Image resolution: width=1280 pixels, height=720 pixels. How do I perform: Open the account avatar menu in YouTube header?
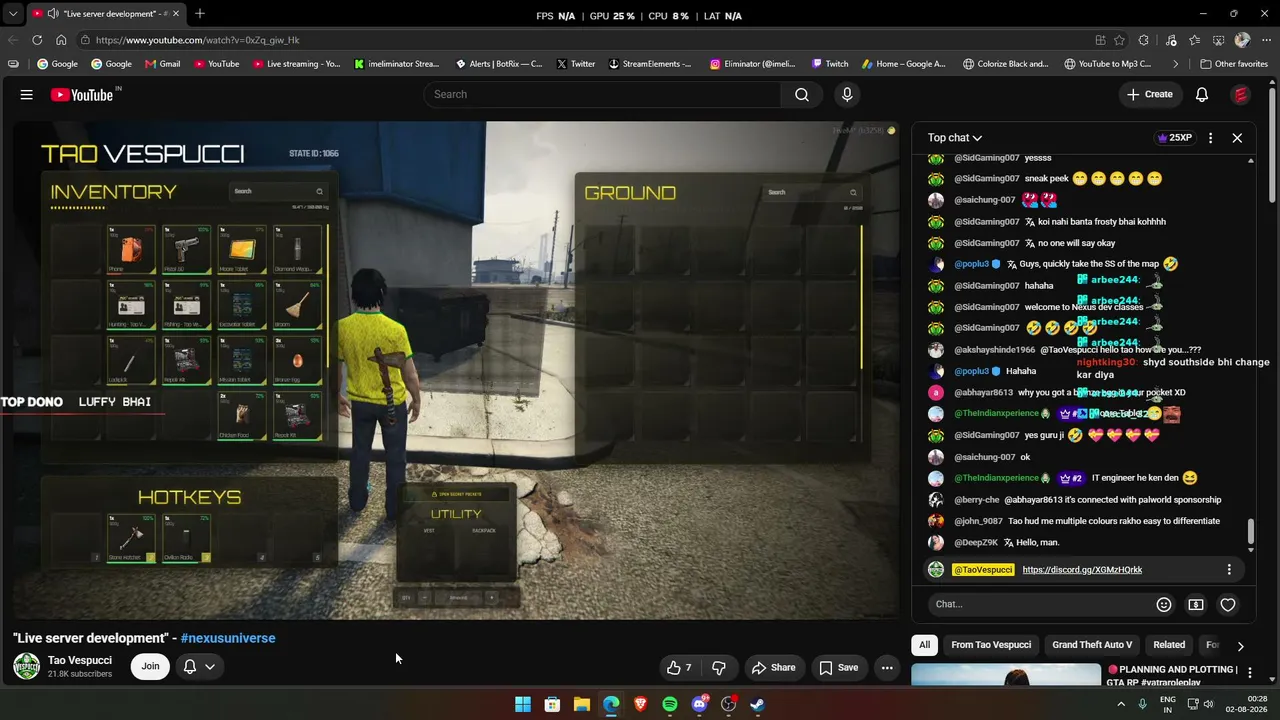1241,94
